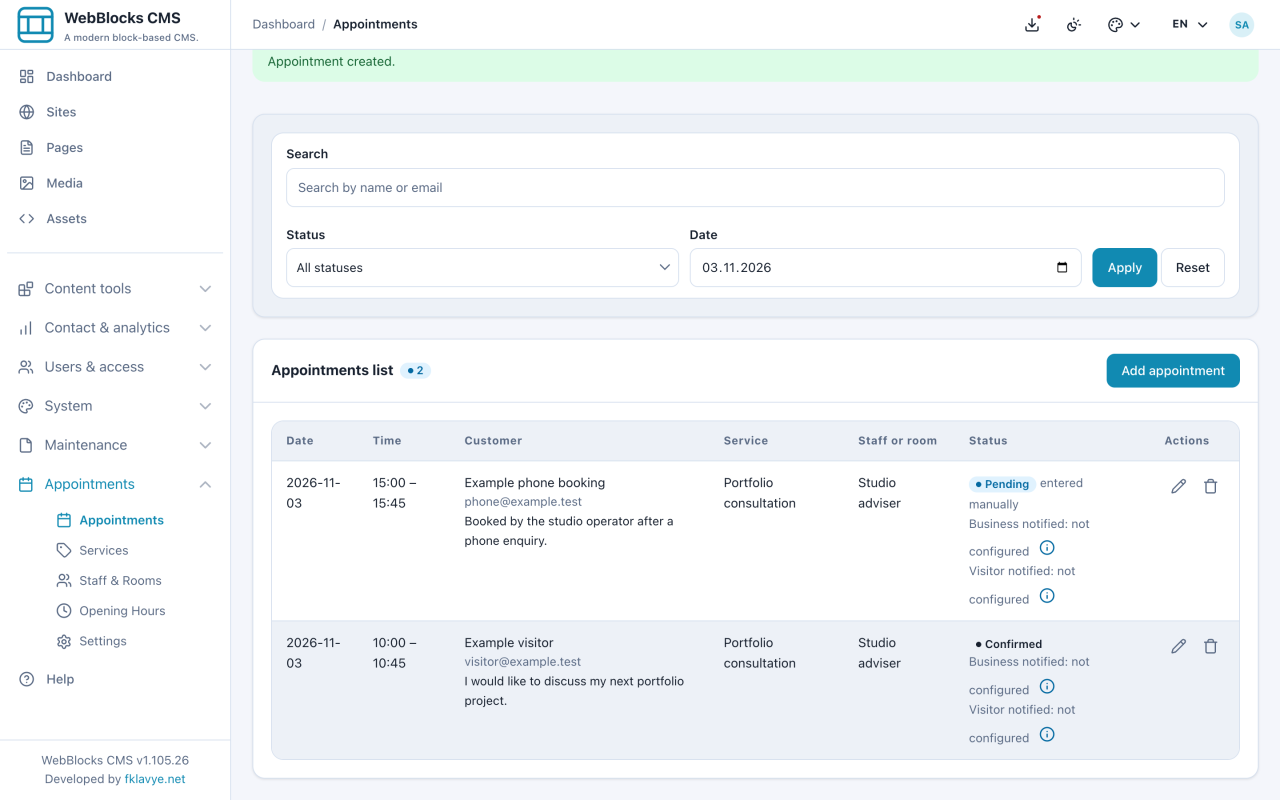
Task: Click the Add appointment button
Action: pyautogui.click(x=1173, y=370)
